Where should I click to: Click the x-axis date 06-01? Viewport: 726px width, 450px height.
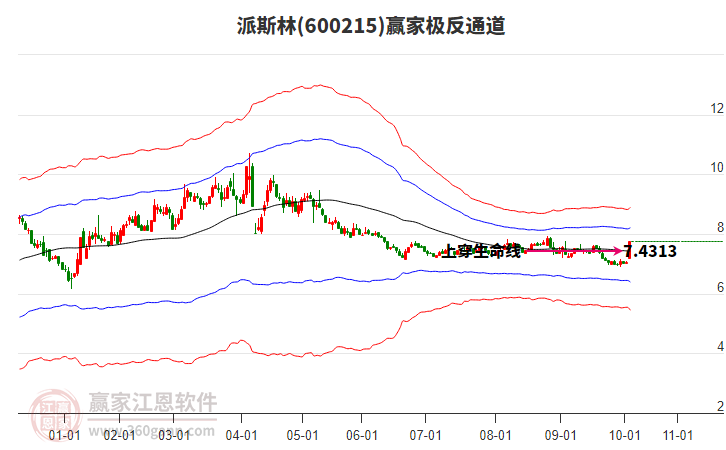click(362, 435)
